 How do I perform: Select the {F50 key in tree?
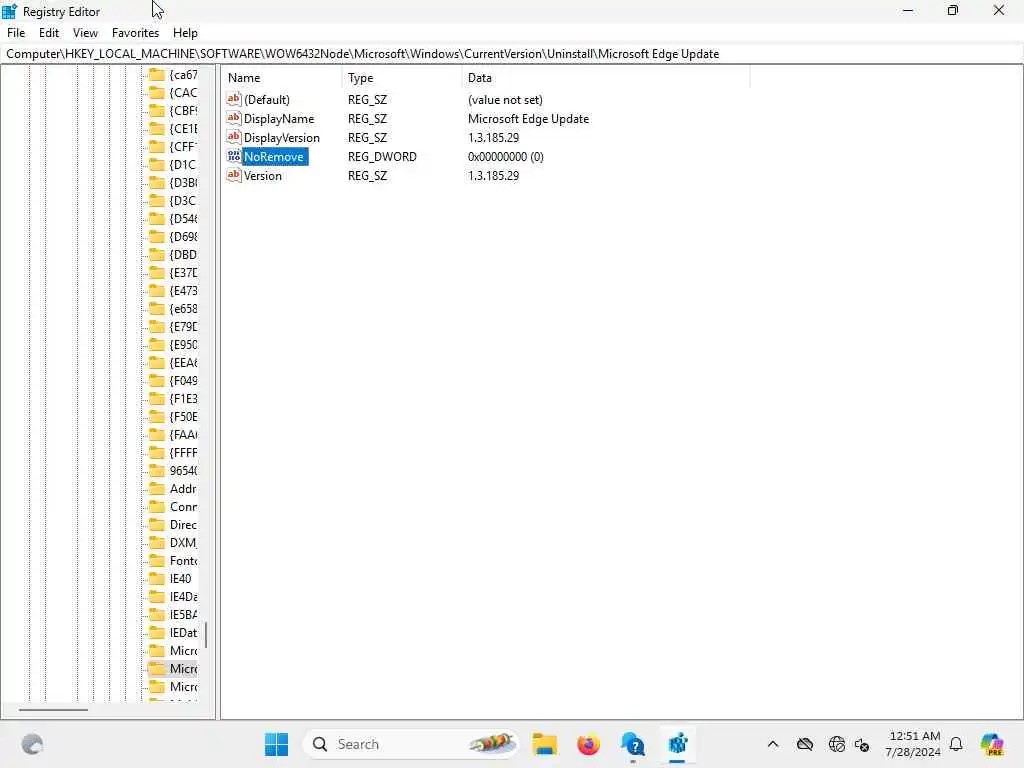183,417
